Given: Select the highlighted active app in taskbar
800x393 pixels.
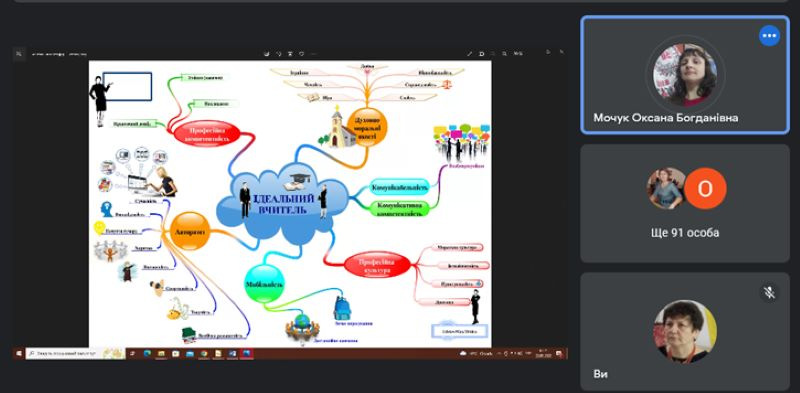Looking at the screenshot, I should 246,354.
